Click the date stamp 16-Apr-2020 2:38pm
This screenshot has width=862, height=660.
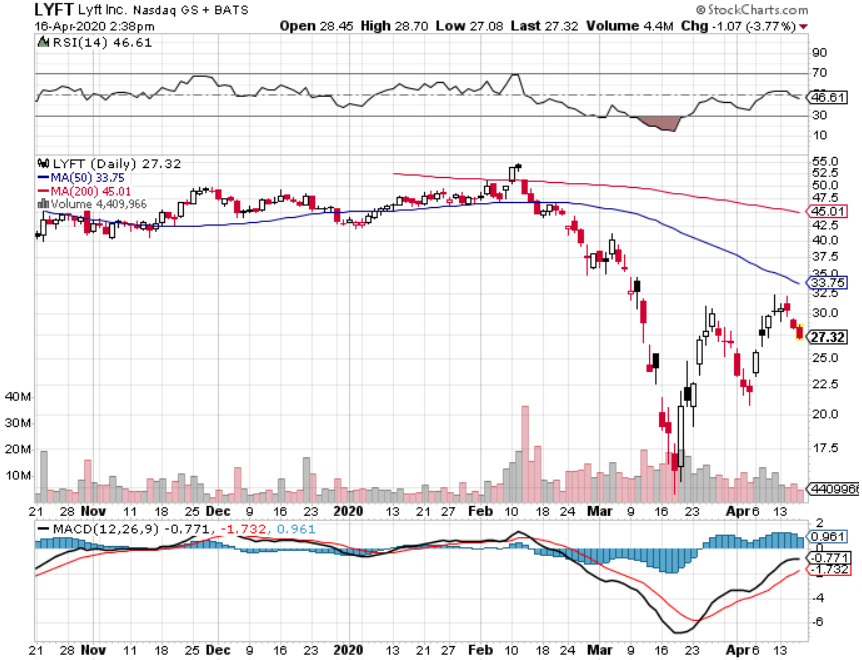(95, 26)
